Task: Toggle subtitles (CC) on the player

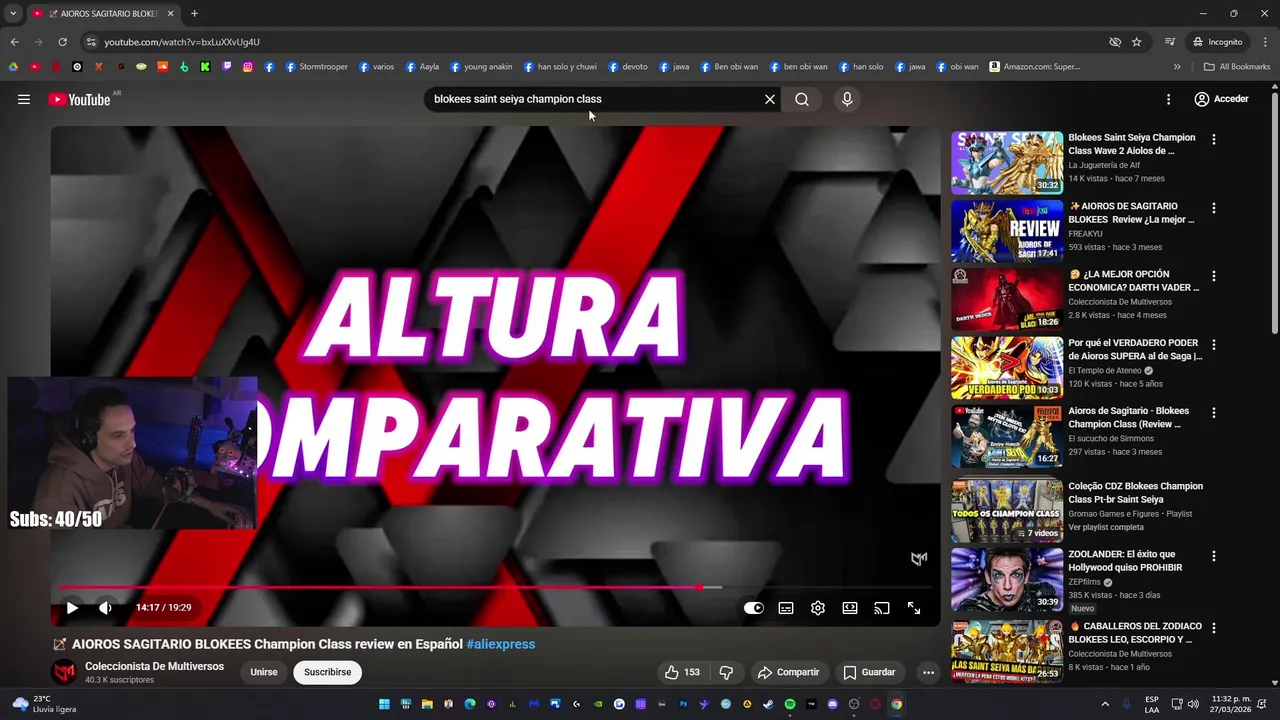Action: click(786, 608)
